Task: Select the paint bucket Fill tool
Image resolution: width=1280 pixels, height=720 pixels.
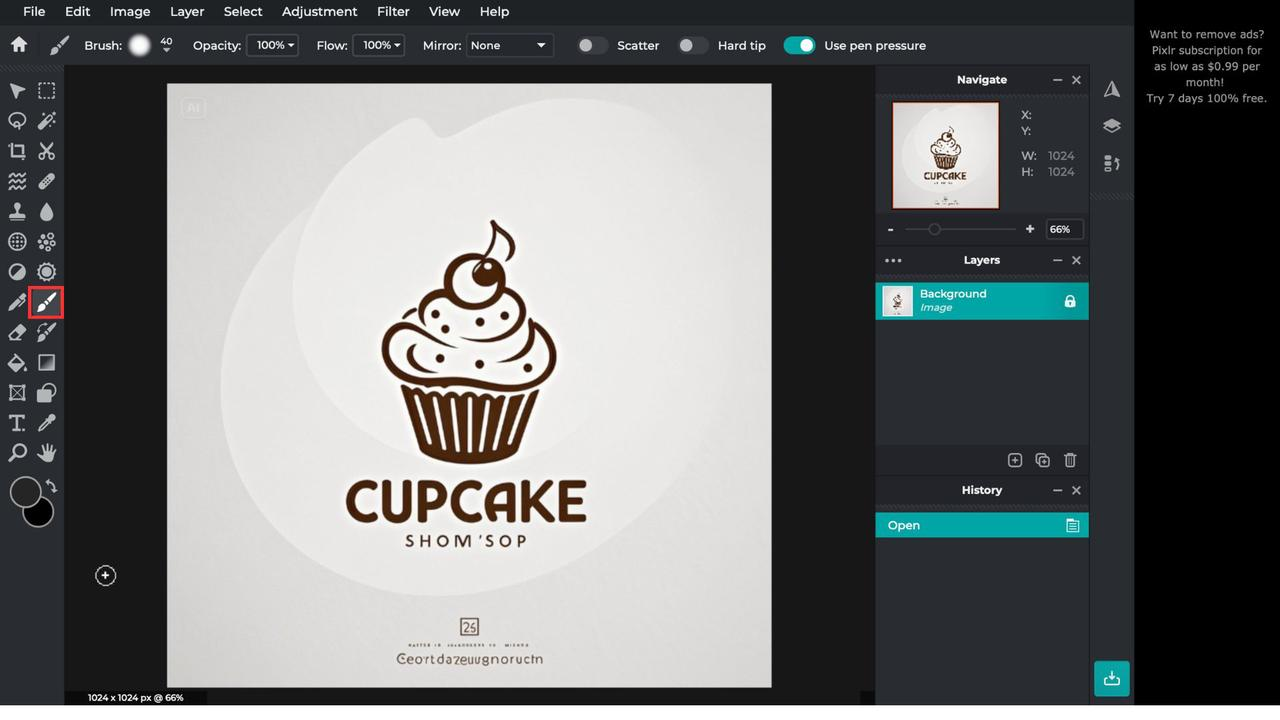Action: [17, 362]
